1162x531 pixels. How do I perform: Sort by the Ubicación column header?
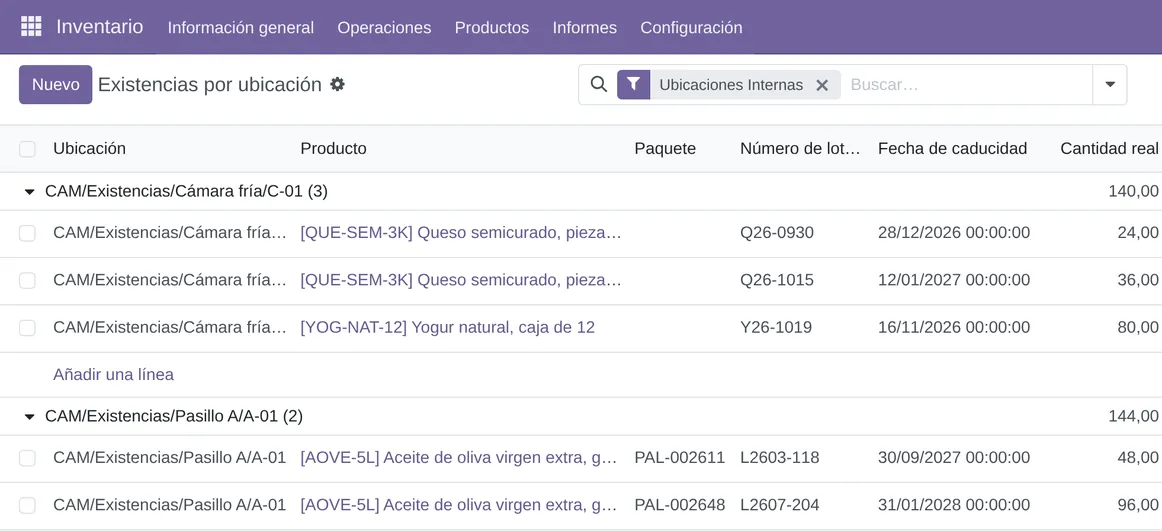(x=90, y=149)
